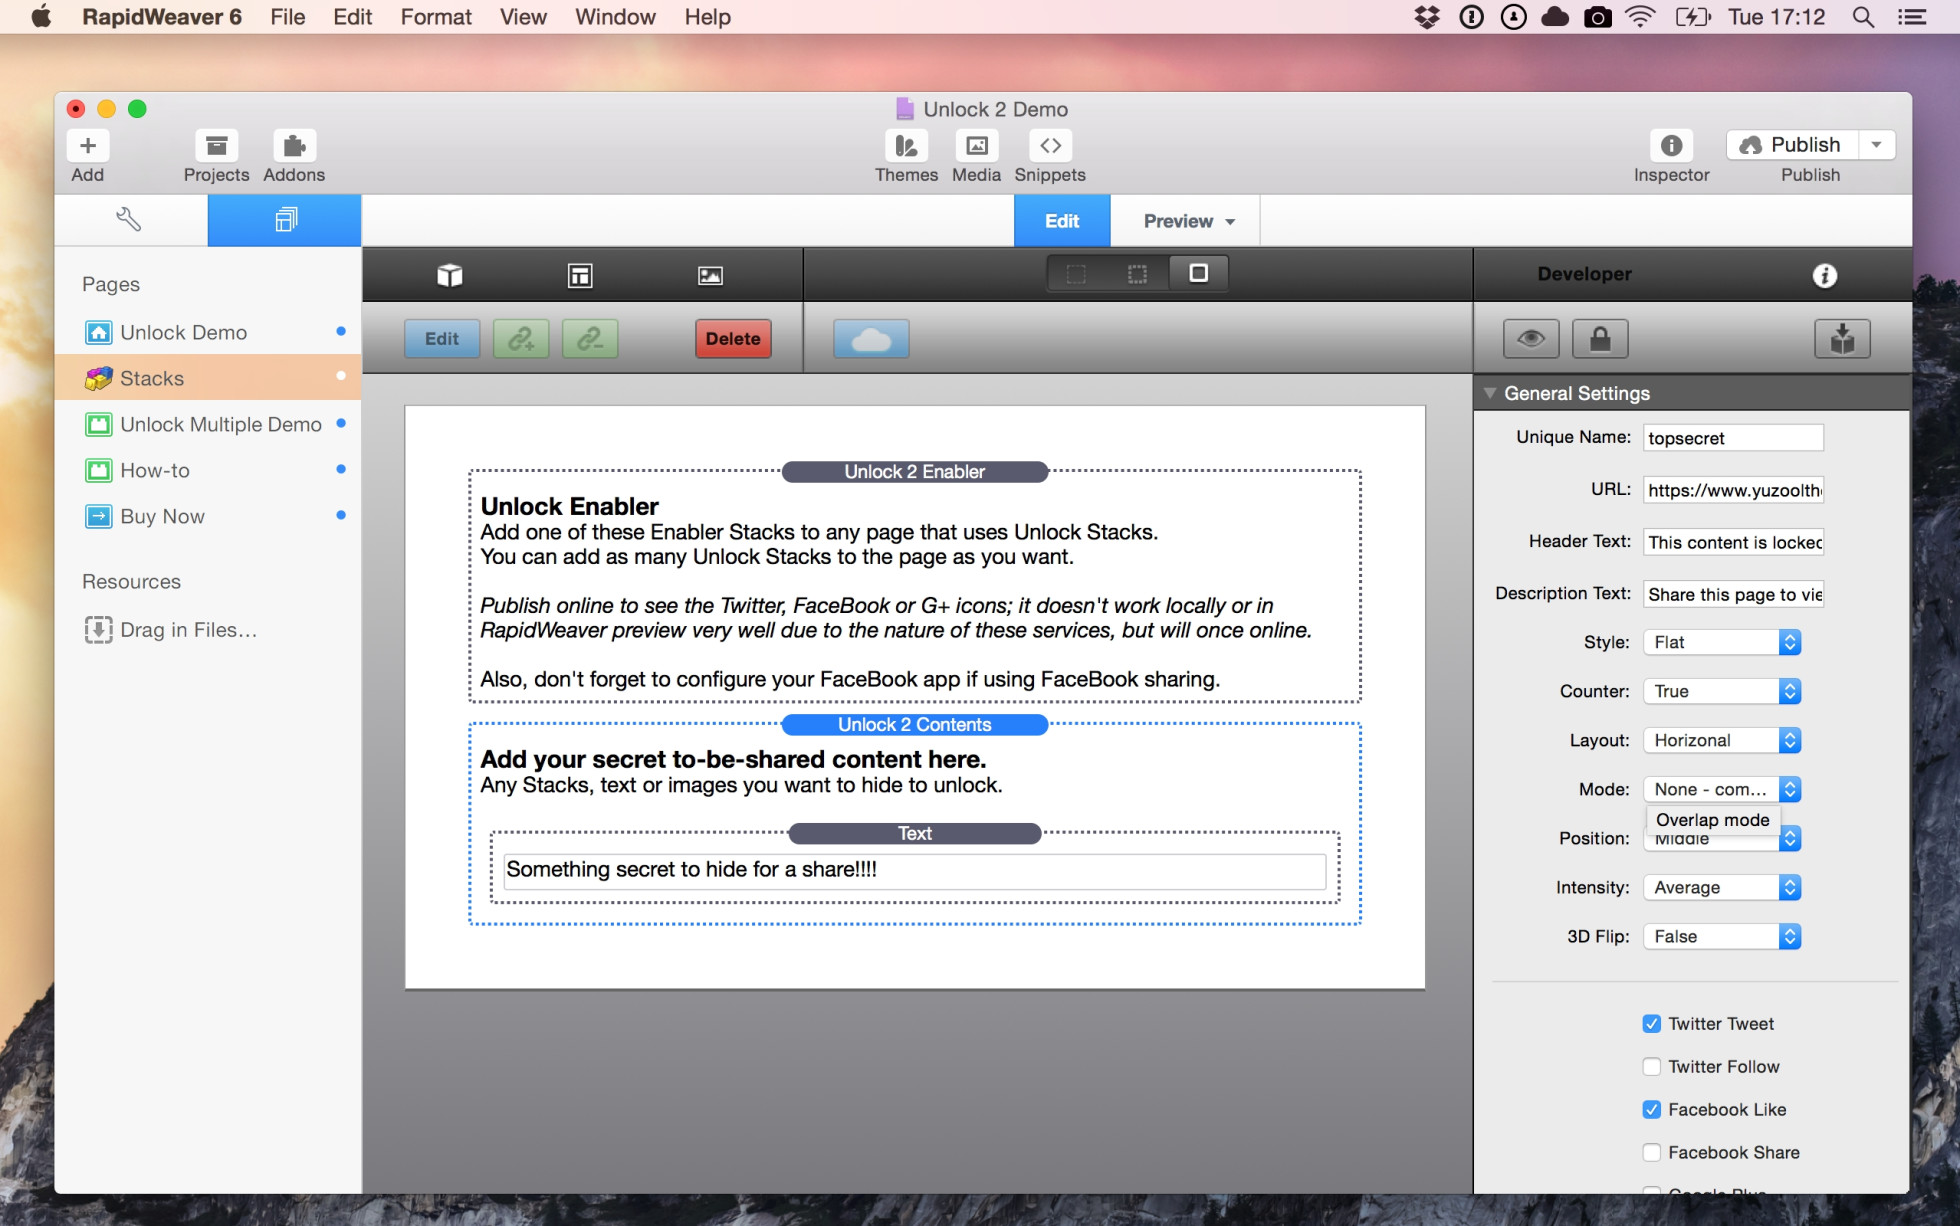Open the Projects window

point(216,147)
